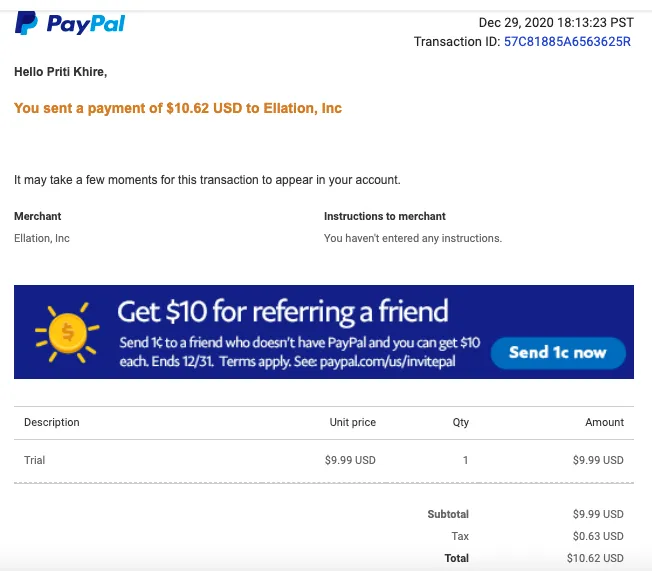This screenshot has width=652, height=571.
Task: Click the Merchant label
Action: [38, 216]
